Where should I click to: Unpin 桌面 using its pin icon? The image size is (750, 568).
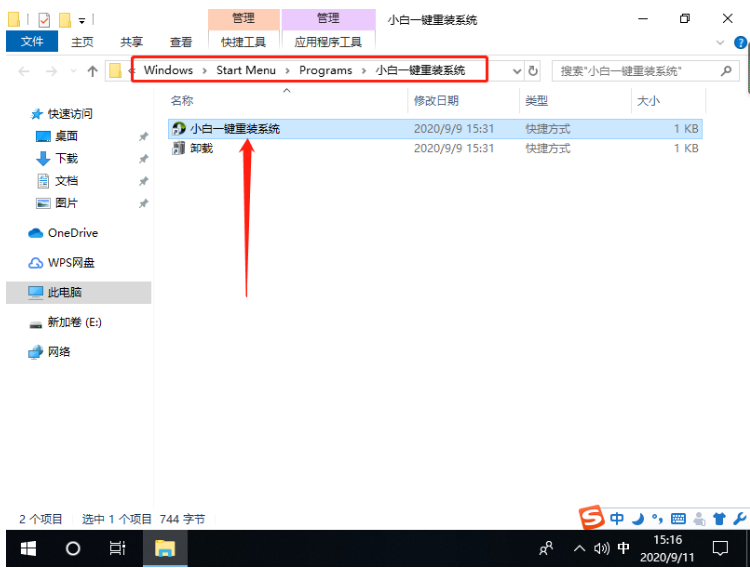pos(143,137)
